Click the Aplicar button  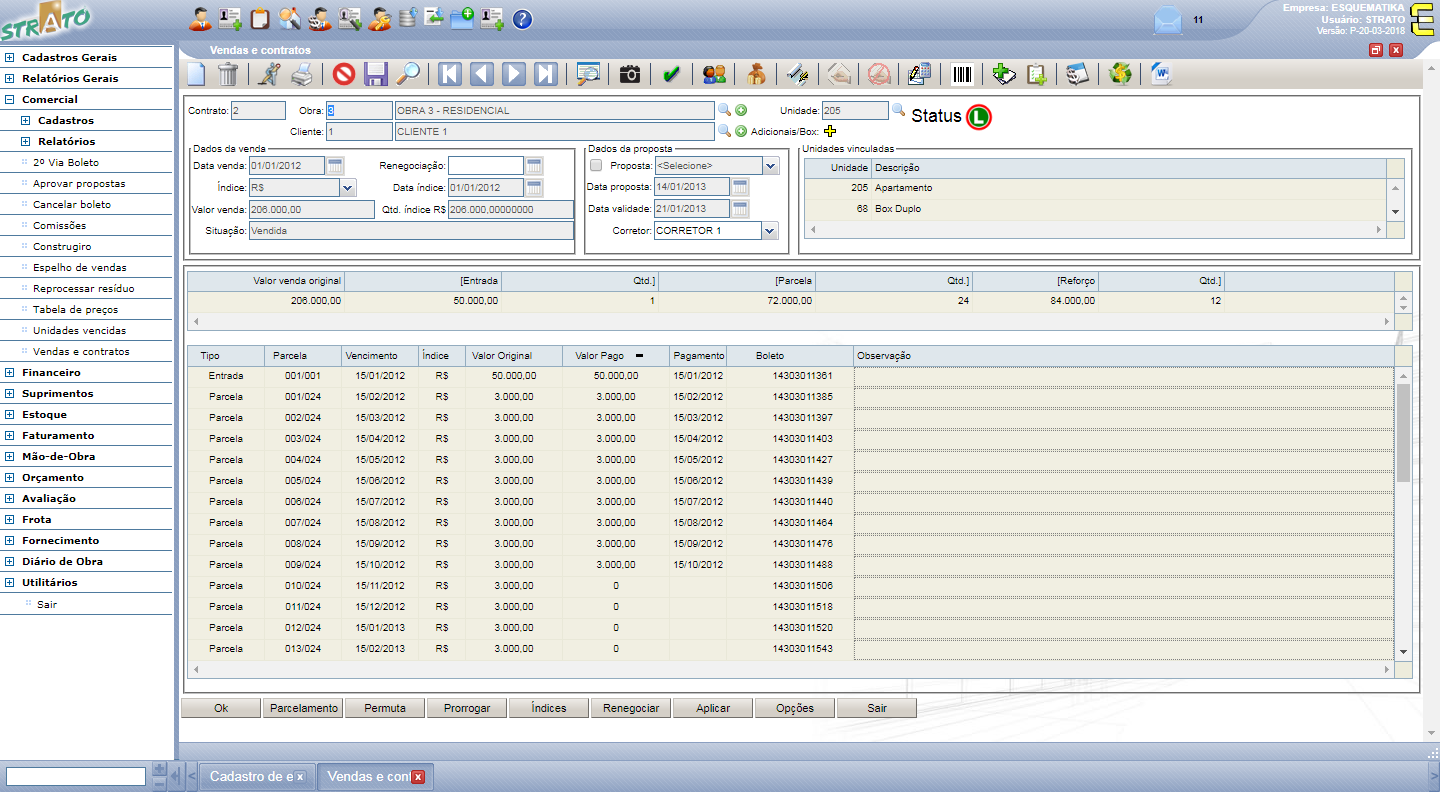pyautogui.click(x=713, y=708)
